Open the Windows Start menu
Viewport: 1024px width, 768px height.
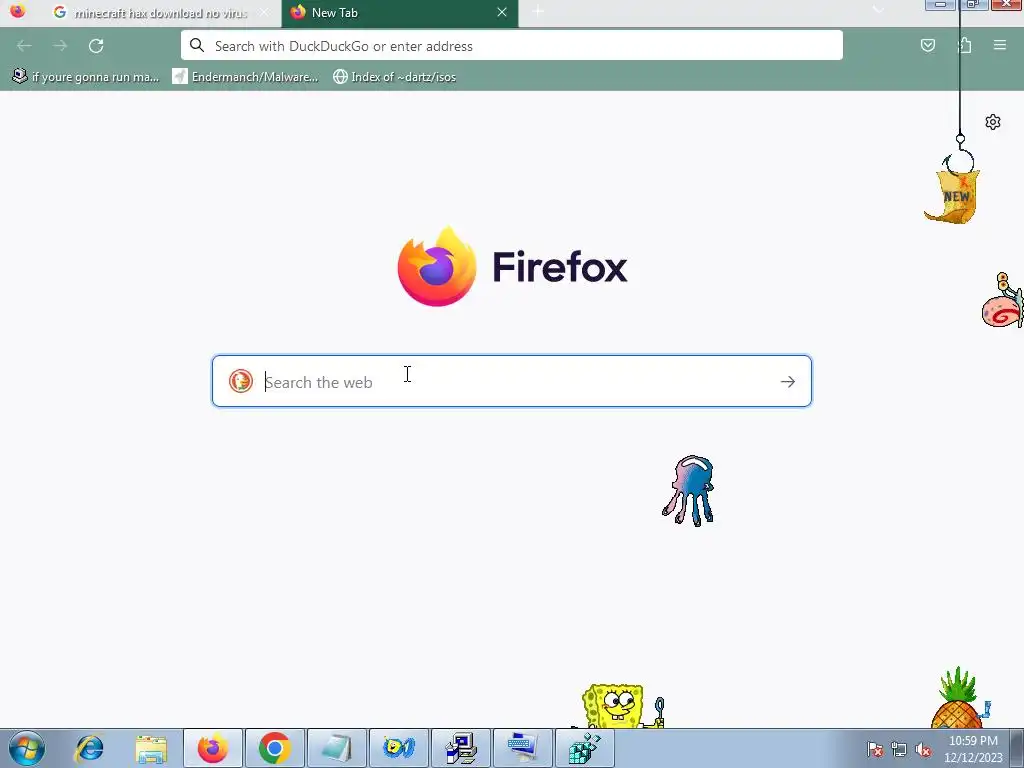click(27, 748)
